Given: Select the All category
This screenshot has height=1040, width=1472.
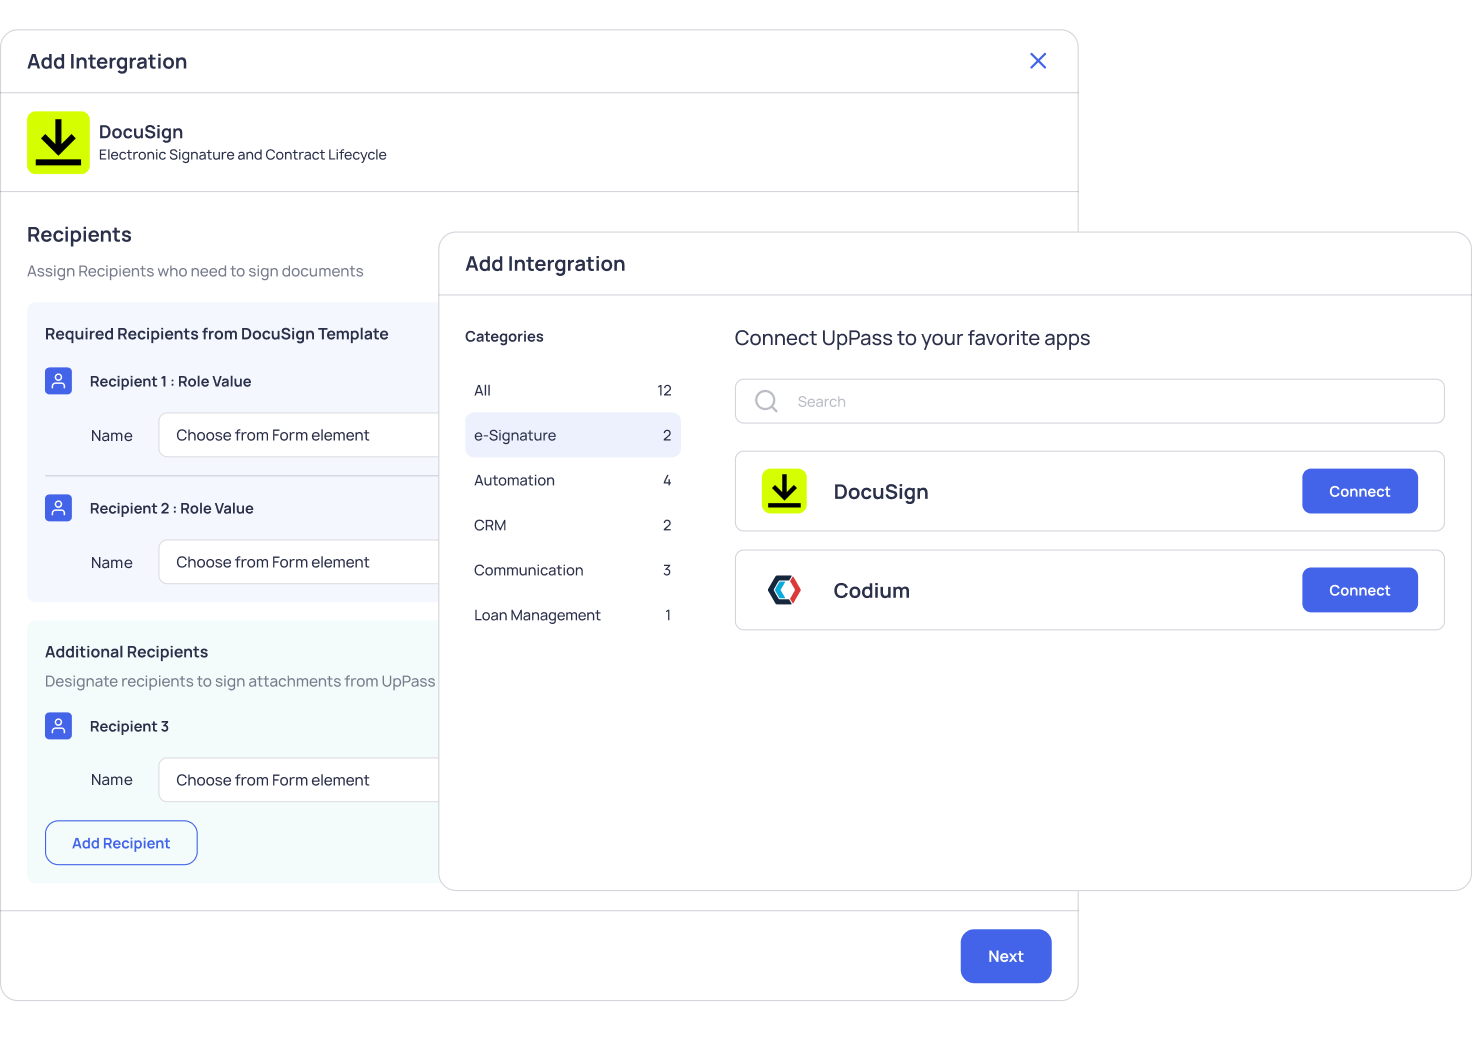Looking at the screenshot, I should point(572,390).
